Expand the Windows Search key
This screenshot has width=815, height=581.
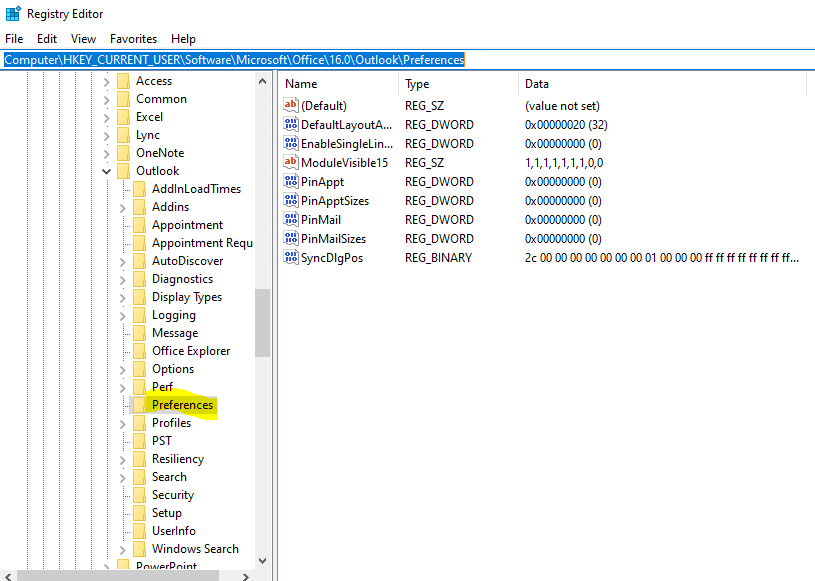pyautogui.click(x=123, y=549)
